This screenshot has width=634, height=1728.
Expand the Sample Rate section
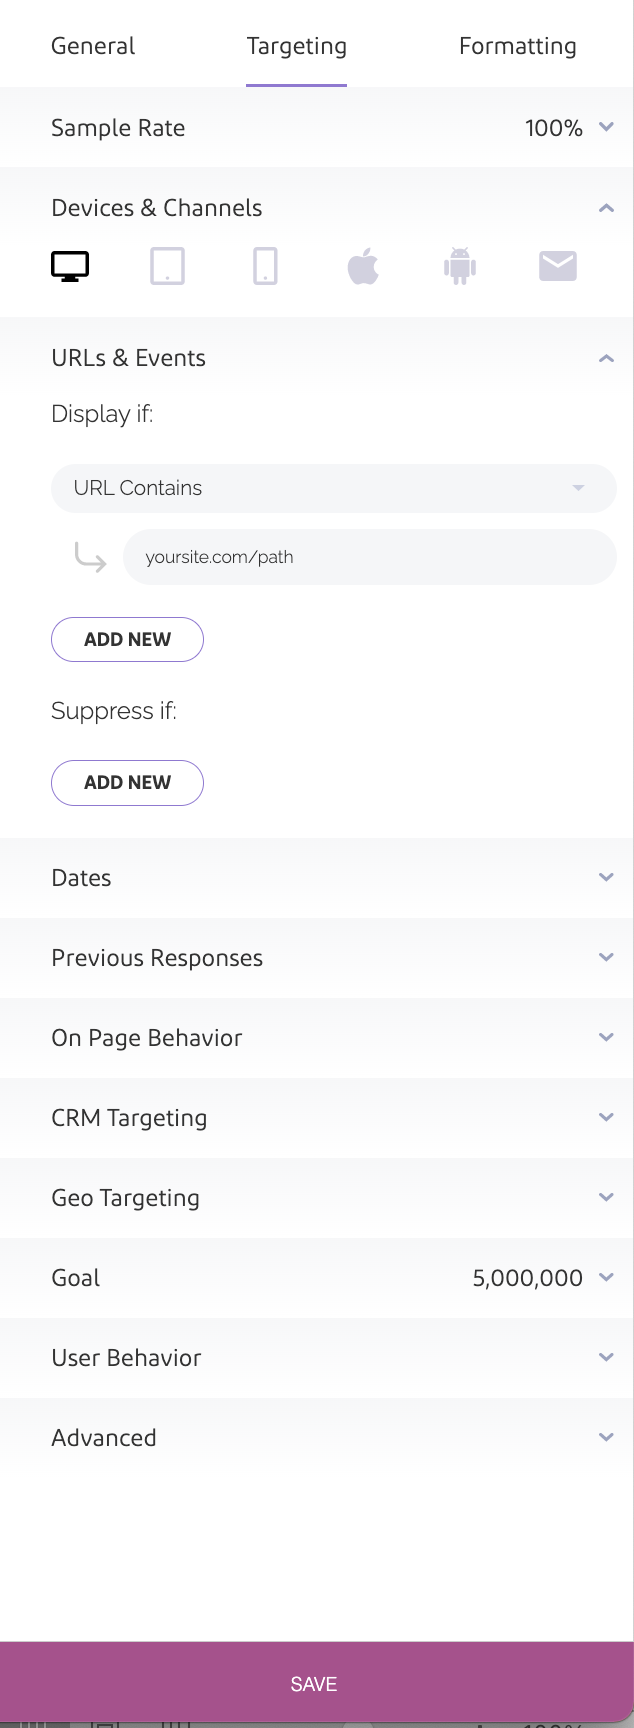(605, 127)
